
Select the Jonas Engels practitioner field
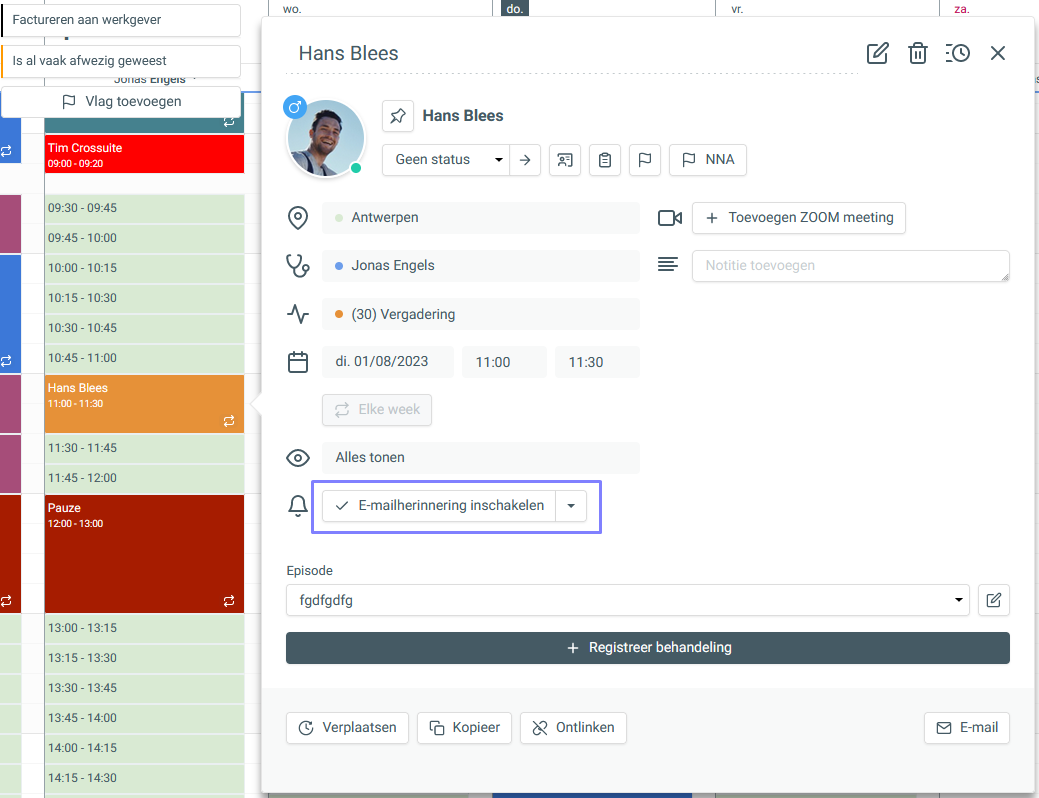coord(480,266)
